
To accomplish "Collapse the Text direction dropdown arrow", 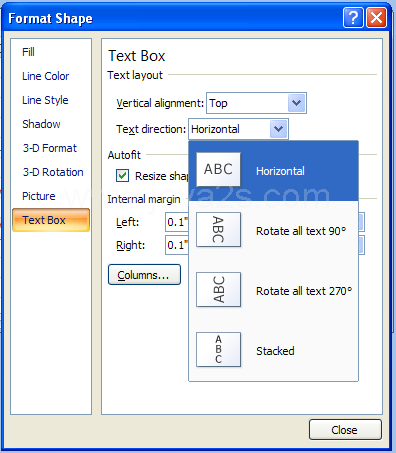I will tap(278, 129).
